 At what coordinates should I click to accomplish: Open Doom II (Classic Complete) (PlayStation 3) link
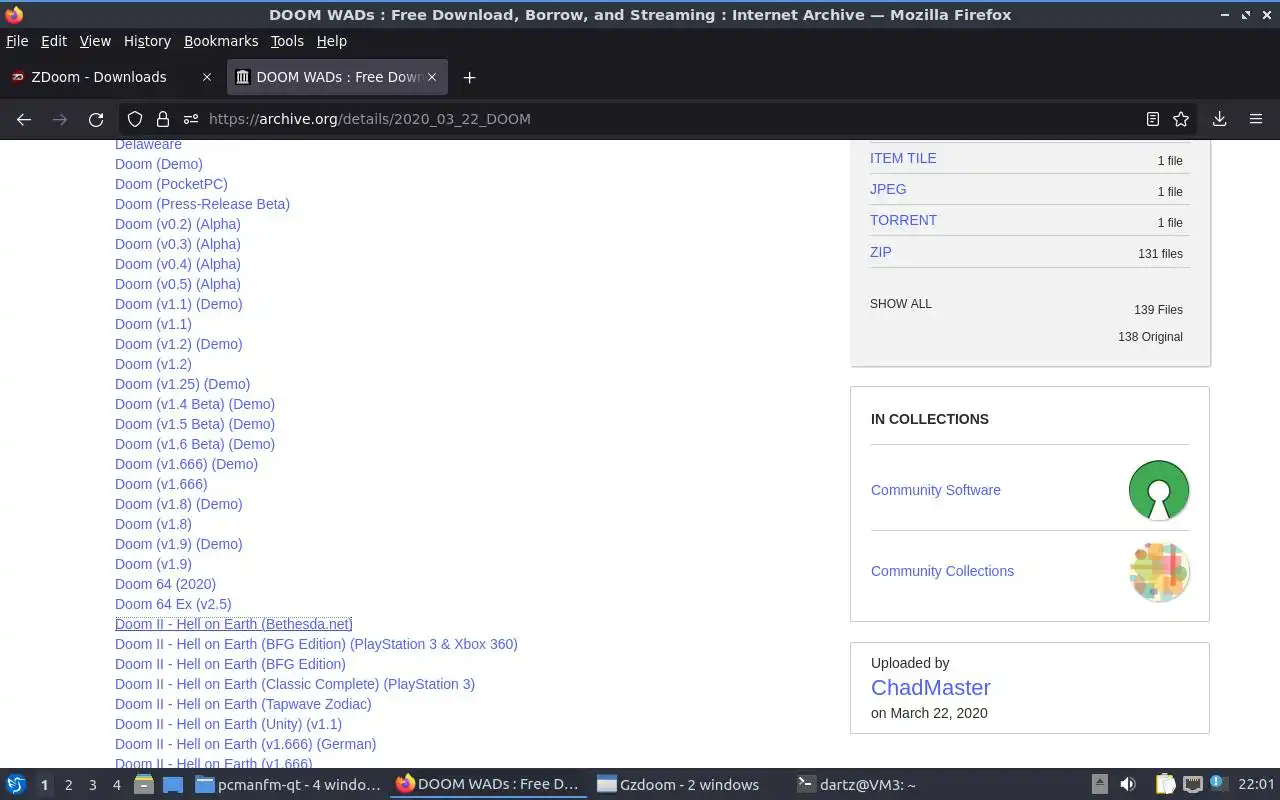[295, 684]
